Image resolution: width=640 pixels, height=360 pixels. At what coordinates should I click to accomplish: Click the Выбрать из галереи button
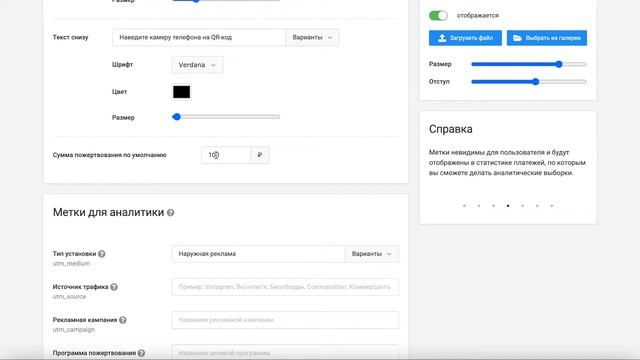(547, 38)
